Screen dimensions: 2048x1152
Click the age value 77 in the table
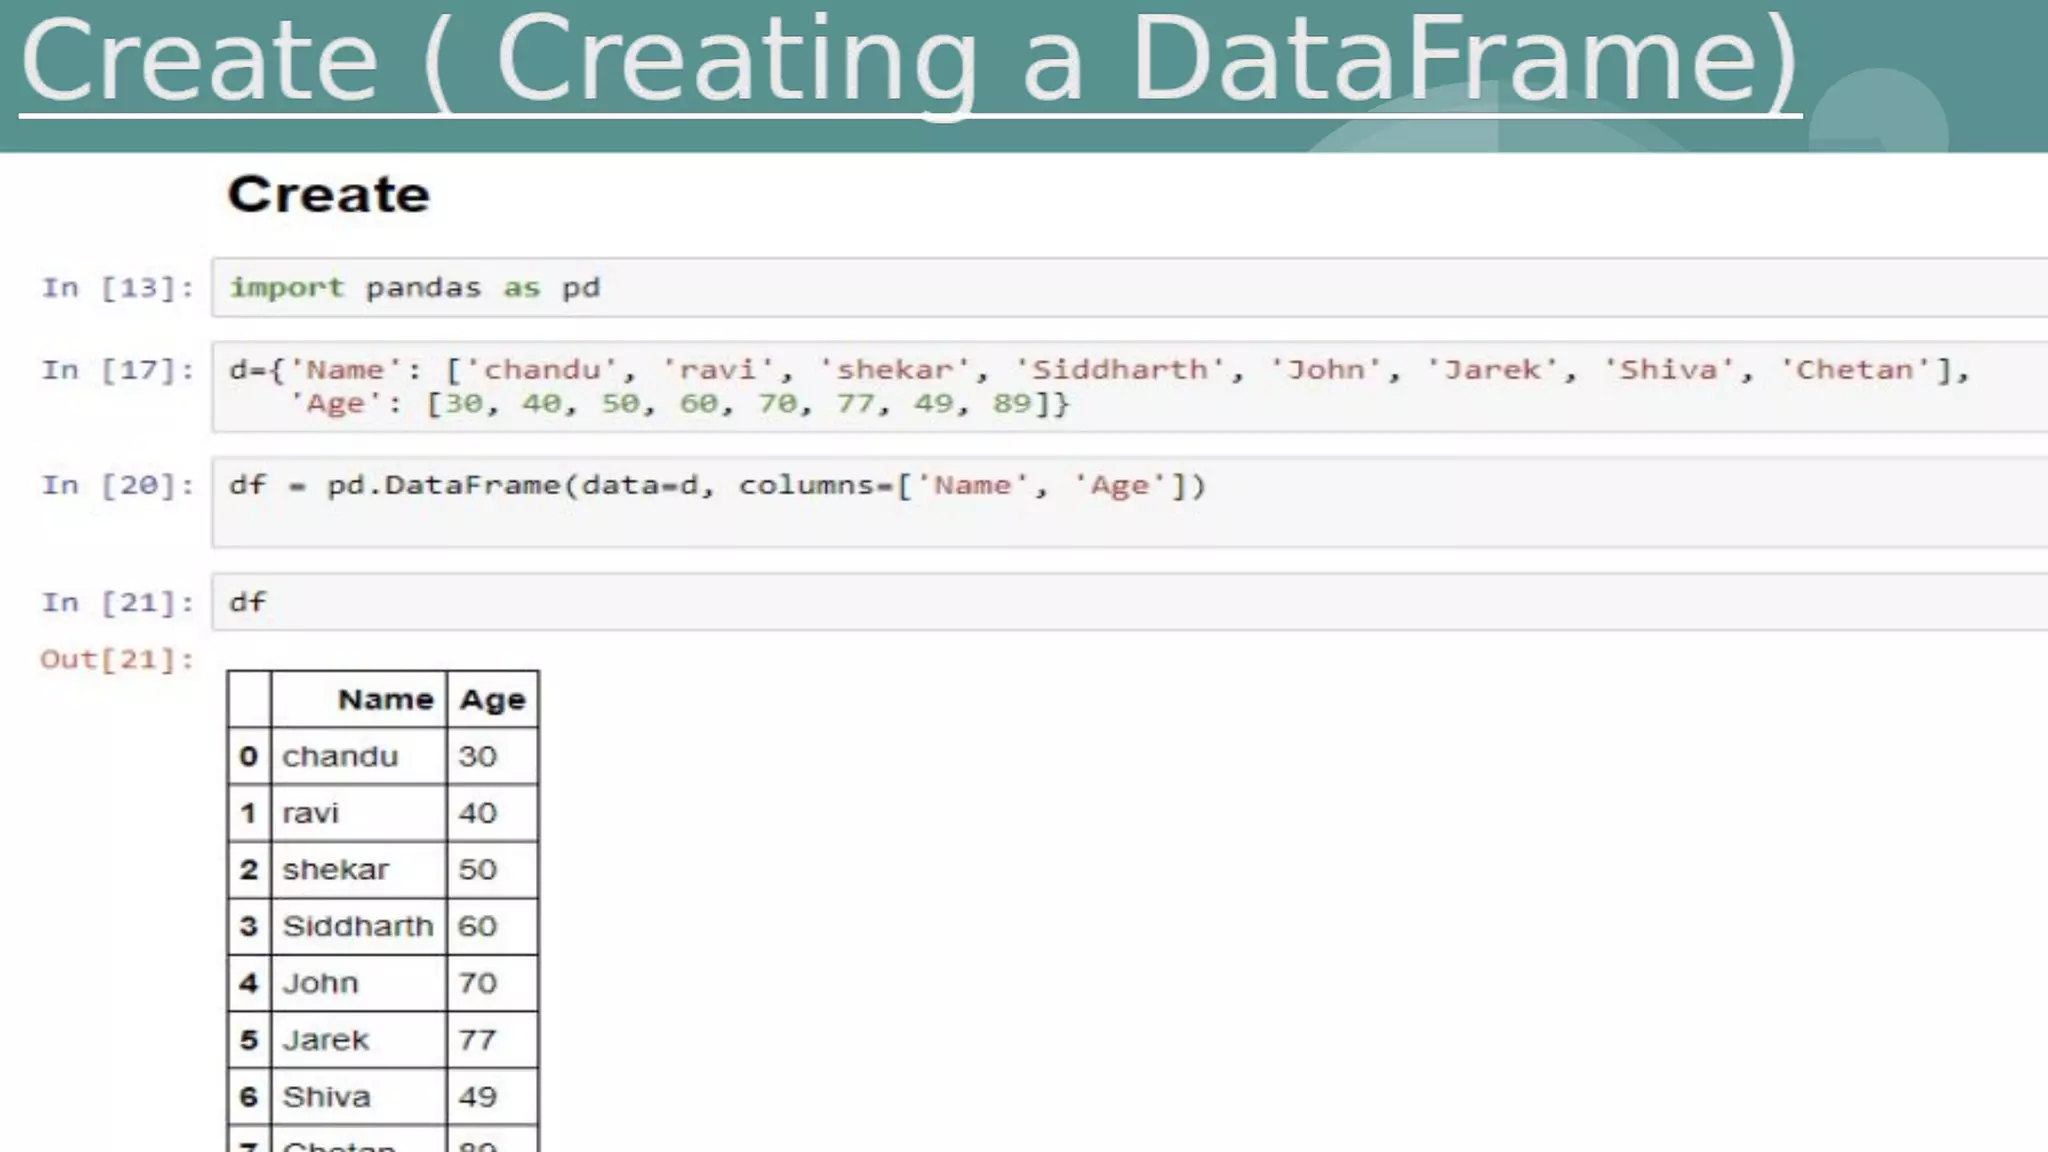tap(477, 1040)
